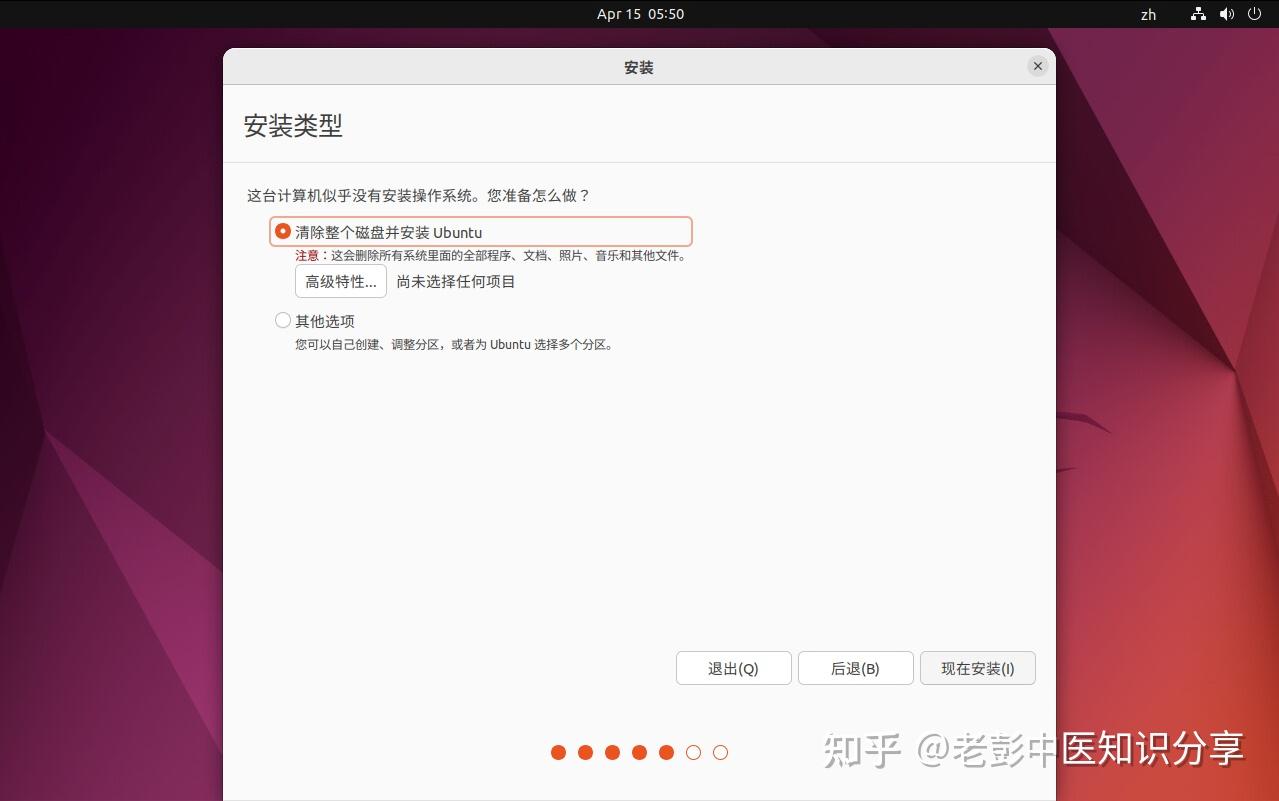
Task: Click the last empty progress dot
Action: tap(720, 752)
